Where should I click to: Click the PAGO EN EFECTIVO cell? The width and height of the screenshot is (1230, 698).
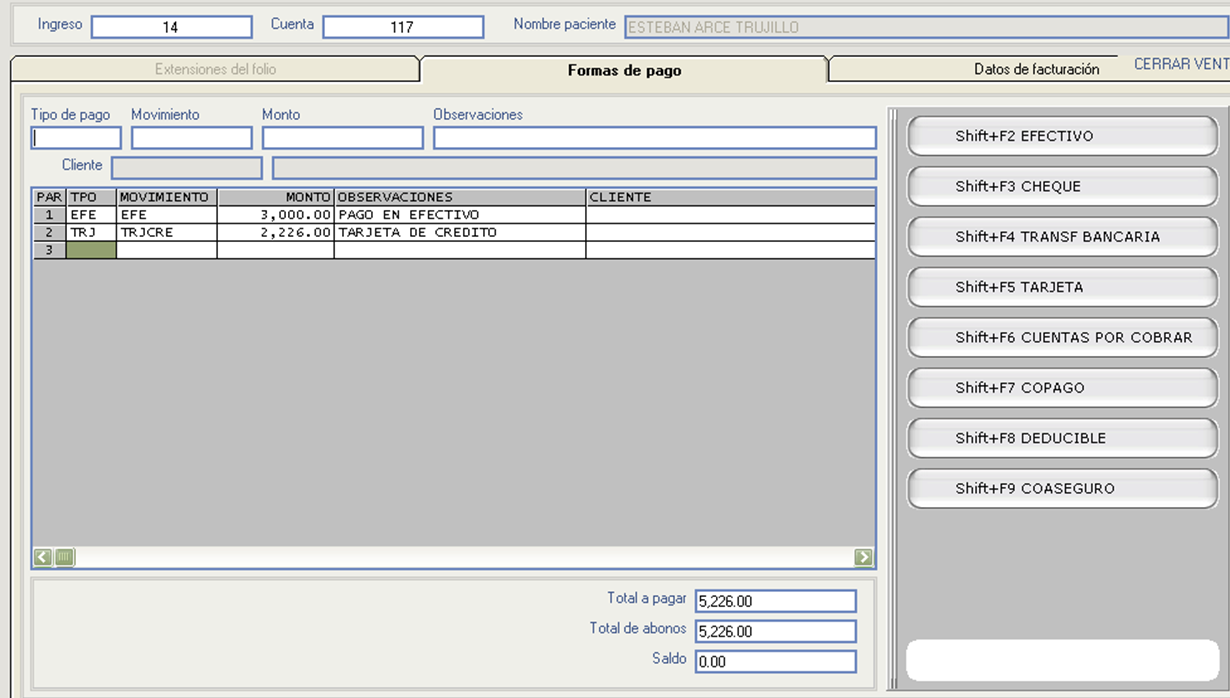pos(460,215)
